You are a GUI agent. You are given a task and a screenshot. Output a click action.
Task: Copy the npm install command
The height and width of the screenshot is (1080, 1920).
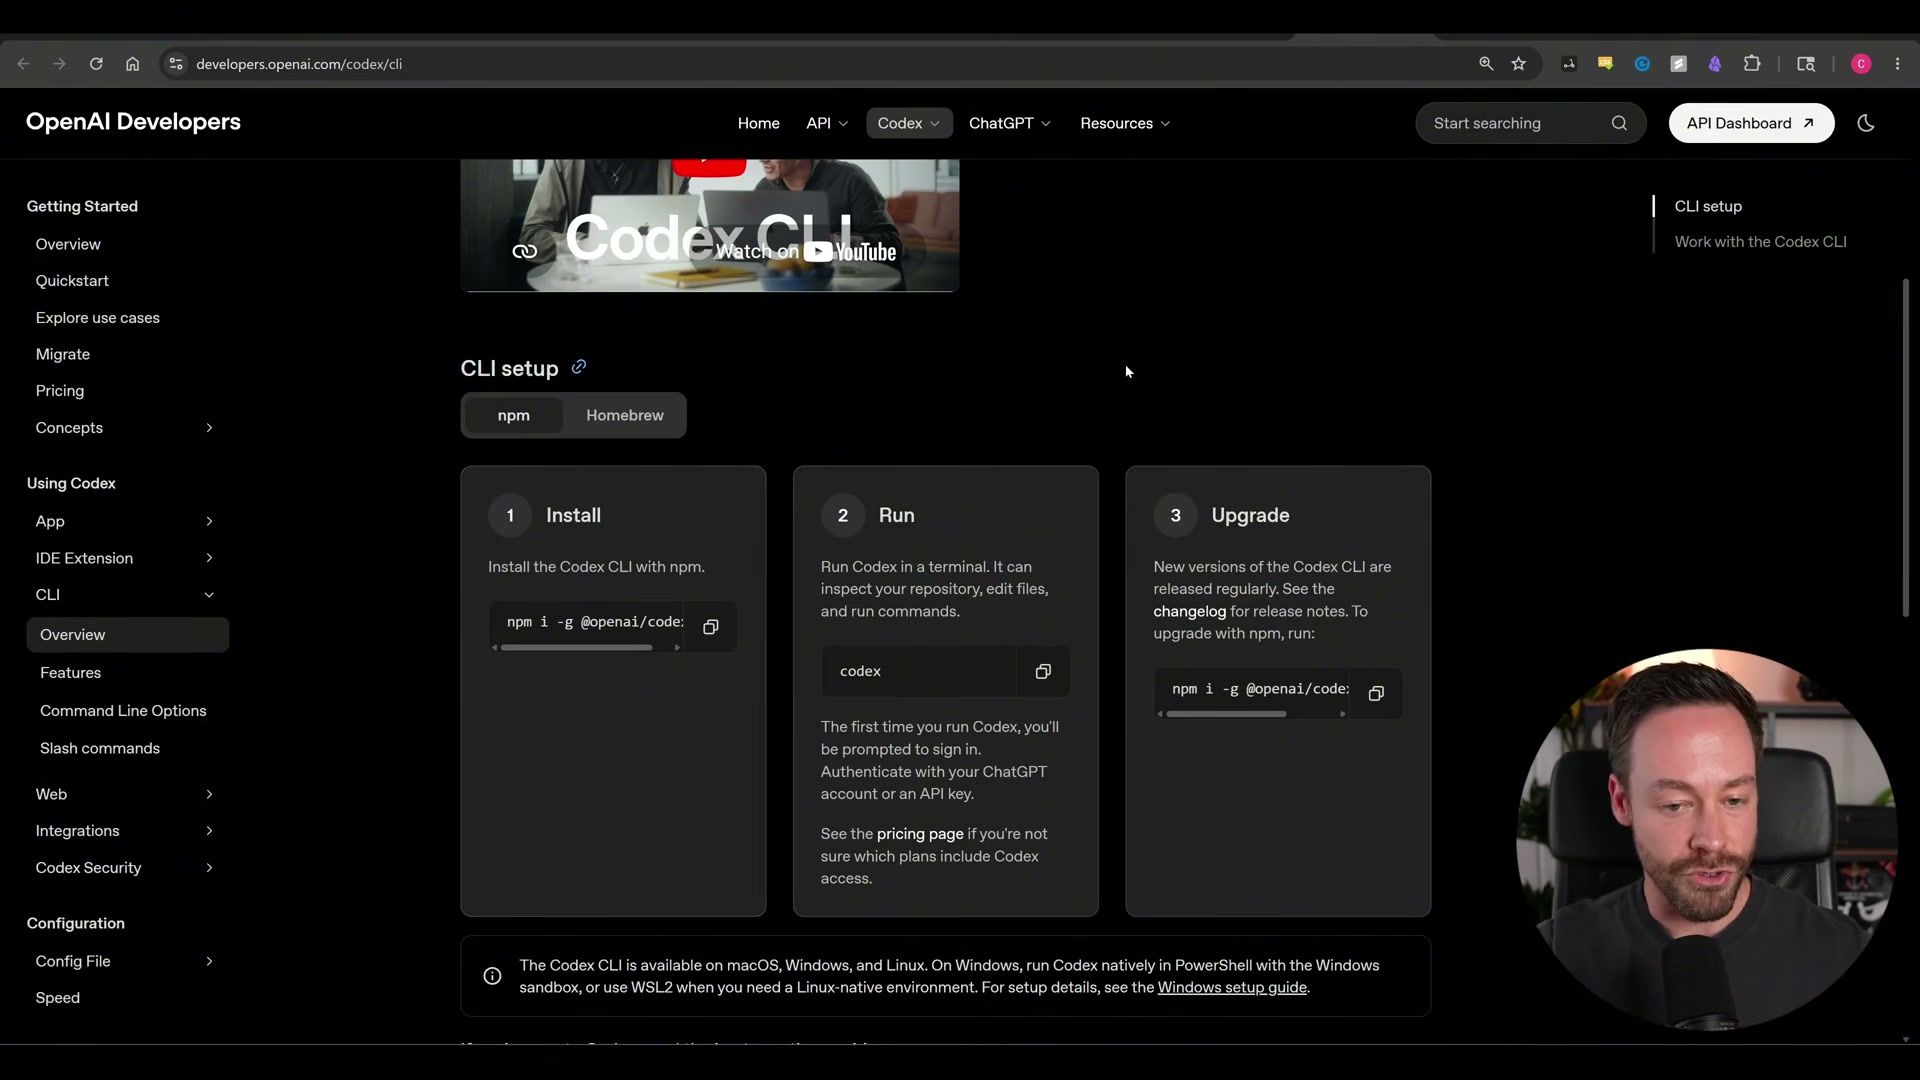(x=711, y=627)
